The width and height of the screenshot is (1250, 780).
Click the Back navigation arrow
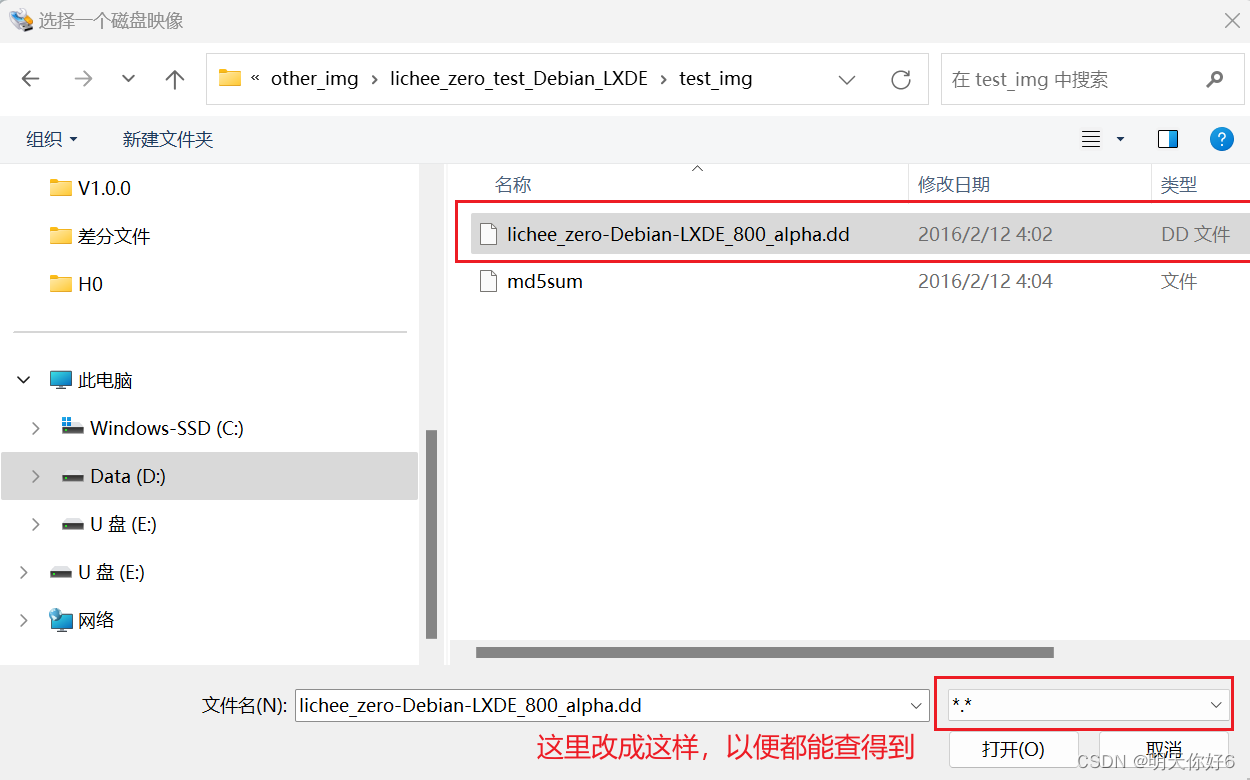(x=30, y=78)
